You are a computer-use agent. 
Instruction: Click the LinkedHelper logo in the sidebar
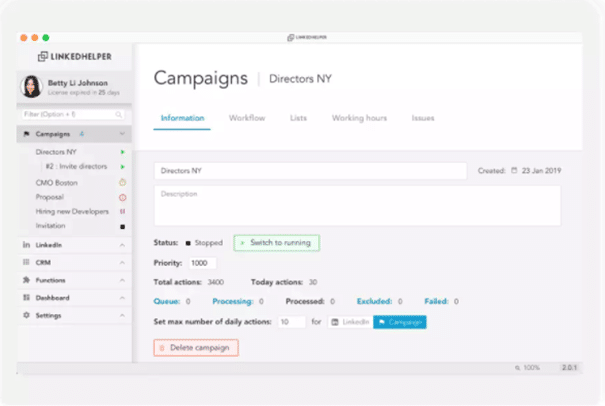(74, 56)
